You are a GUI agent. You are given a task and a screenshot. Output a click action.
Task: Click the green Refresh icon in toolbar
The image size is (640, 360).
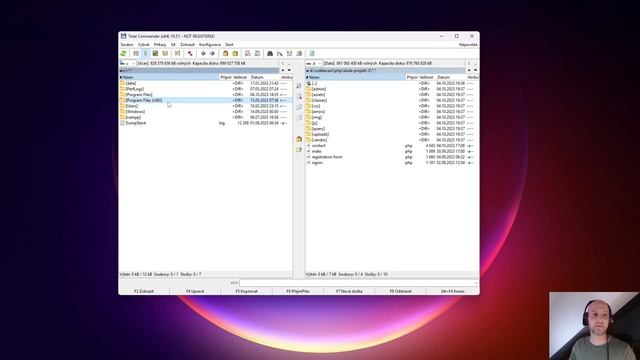pos(123,53)
